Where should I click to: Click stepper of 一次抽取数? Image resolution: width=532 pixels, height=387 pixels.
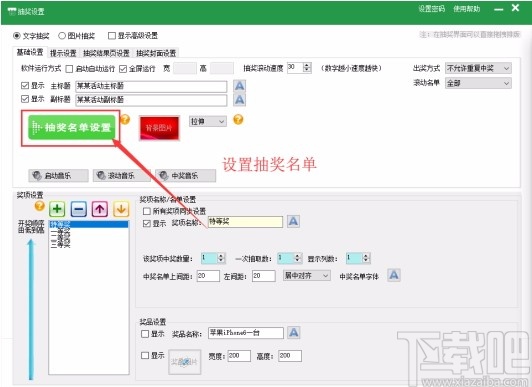[x=298, y=258]
